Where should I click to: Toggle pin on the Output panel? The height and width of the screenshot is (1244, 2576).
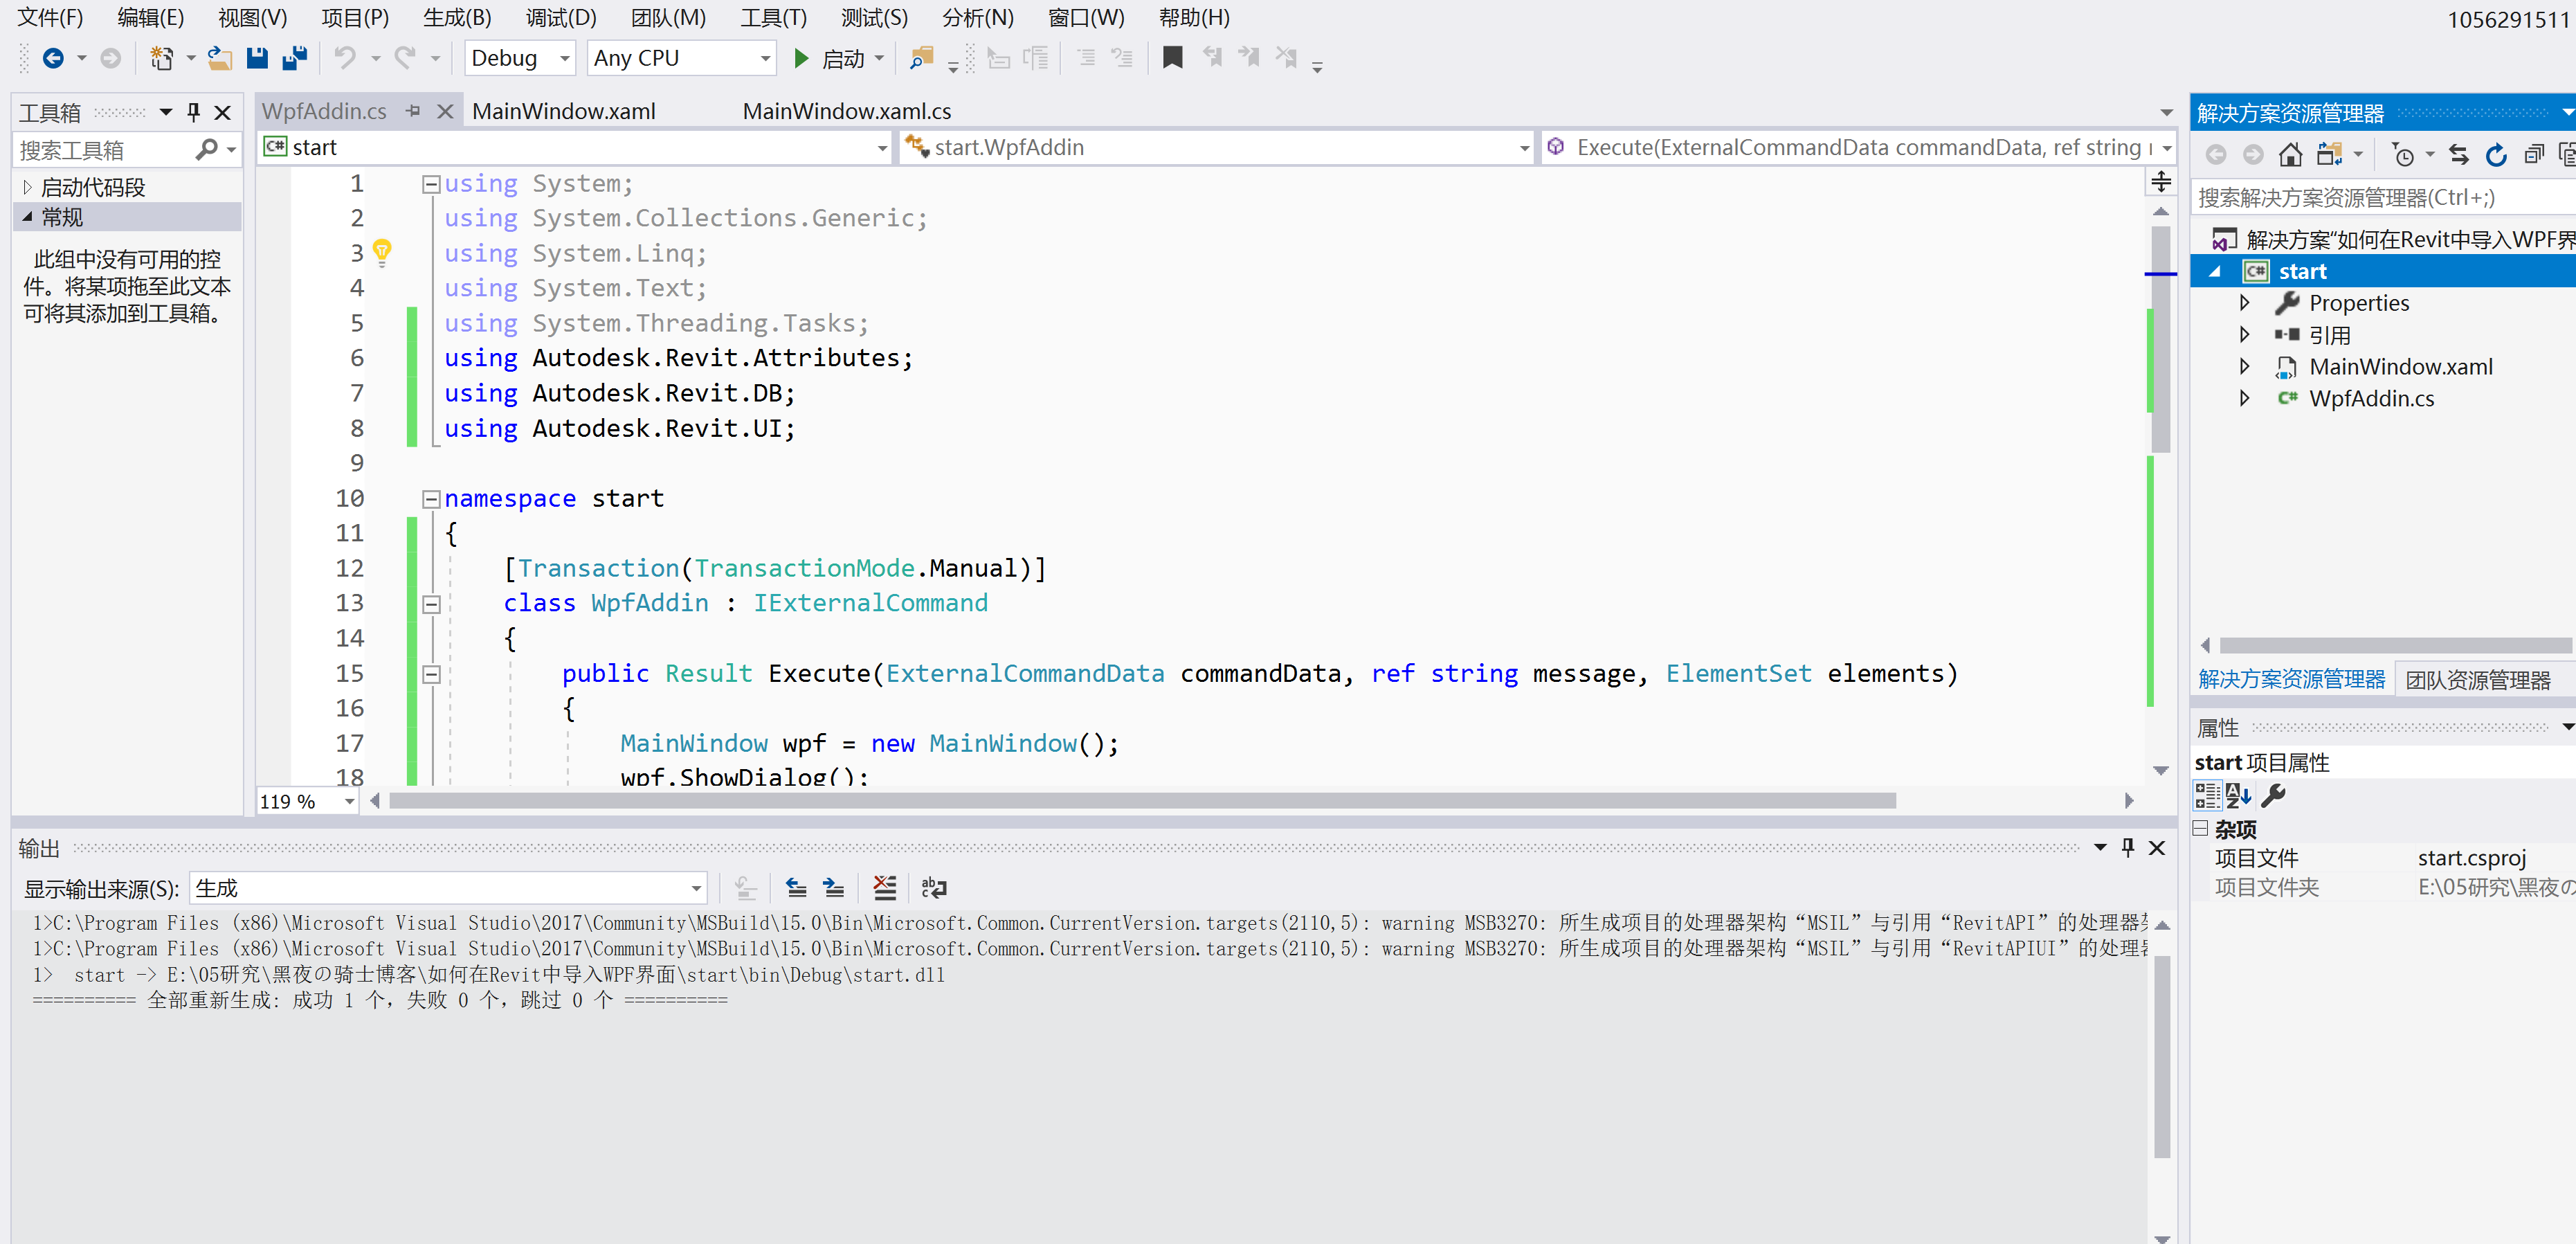2127,847
